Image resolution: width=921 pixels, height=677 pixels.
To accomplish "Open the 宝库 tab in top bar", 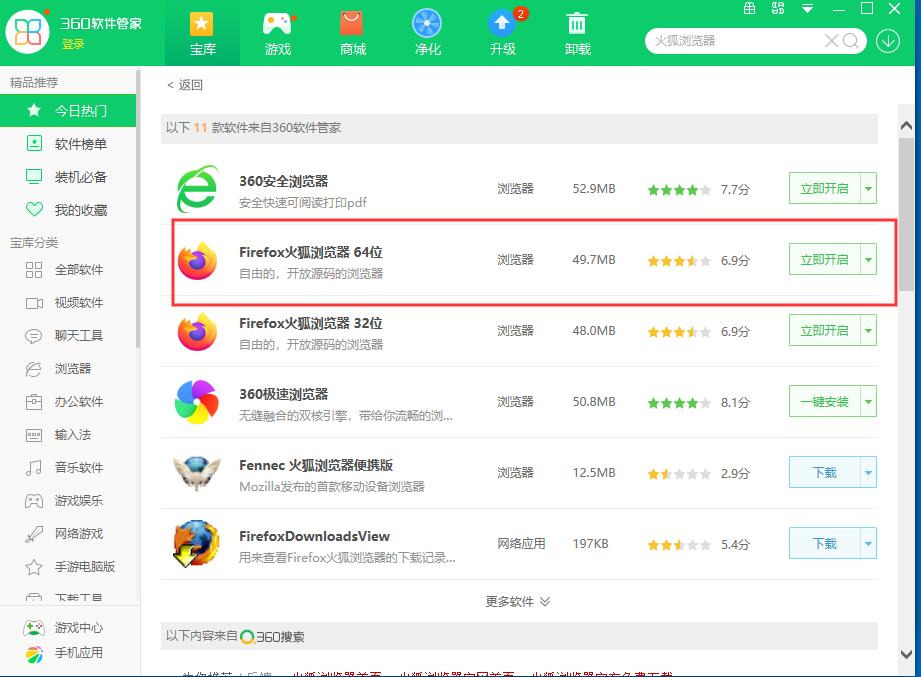I will point(202,33).
